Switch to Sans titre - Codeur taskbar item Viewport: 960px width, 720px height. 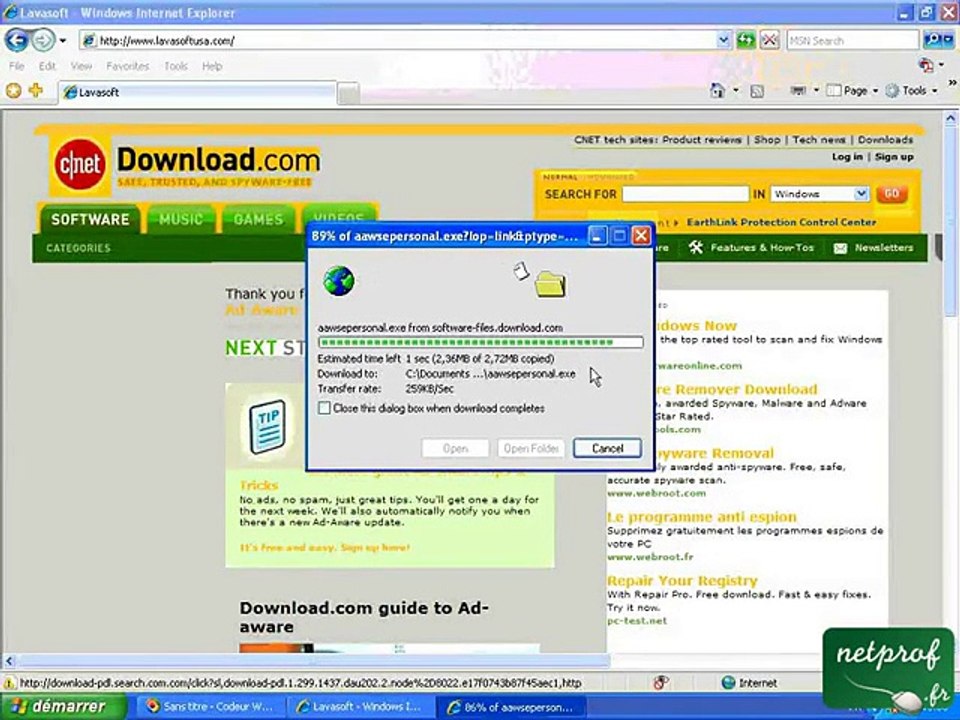pos(210,707)
